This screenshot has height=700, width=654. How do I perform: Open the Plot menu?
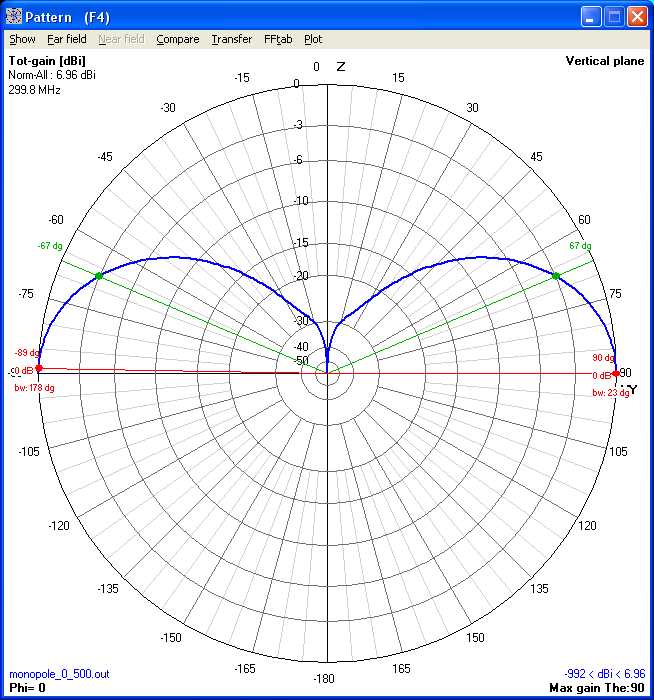tap(313, 39)
